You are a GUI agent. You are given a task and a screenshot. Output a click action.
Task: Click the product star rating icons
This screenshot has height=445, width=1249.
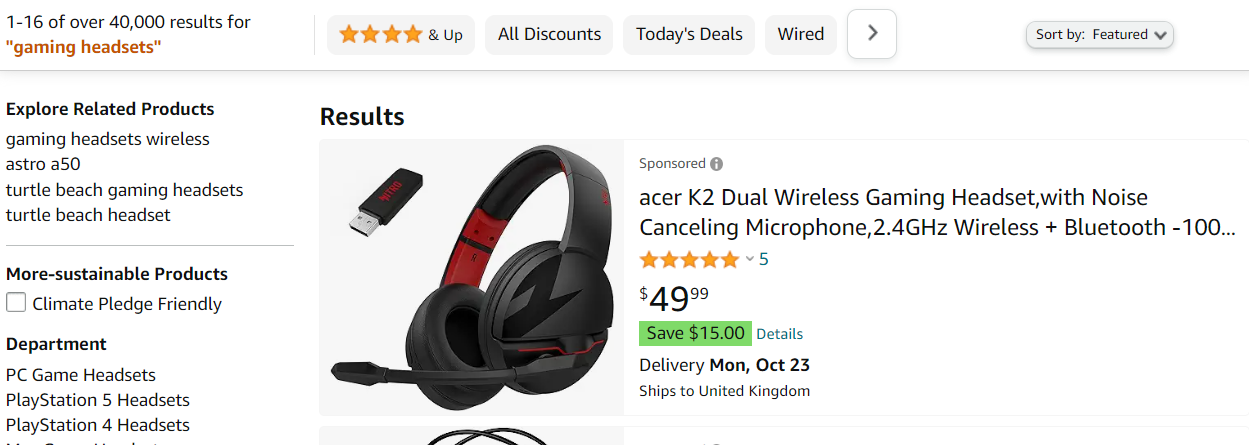[x=689, y=260]
